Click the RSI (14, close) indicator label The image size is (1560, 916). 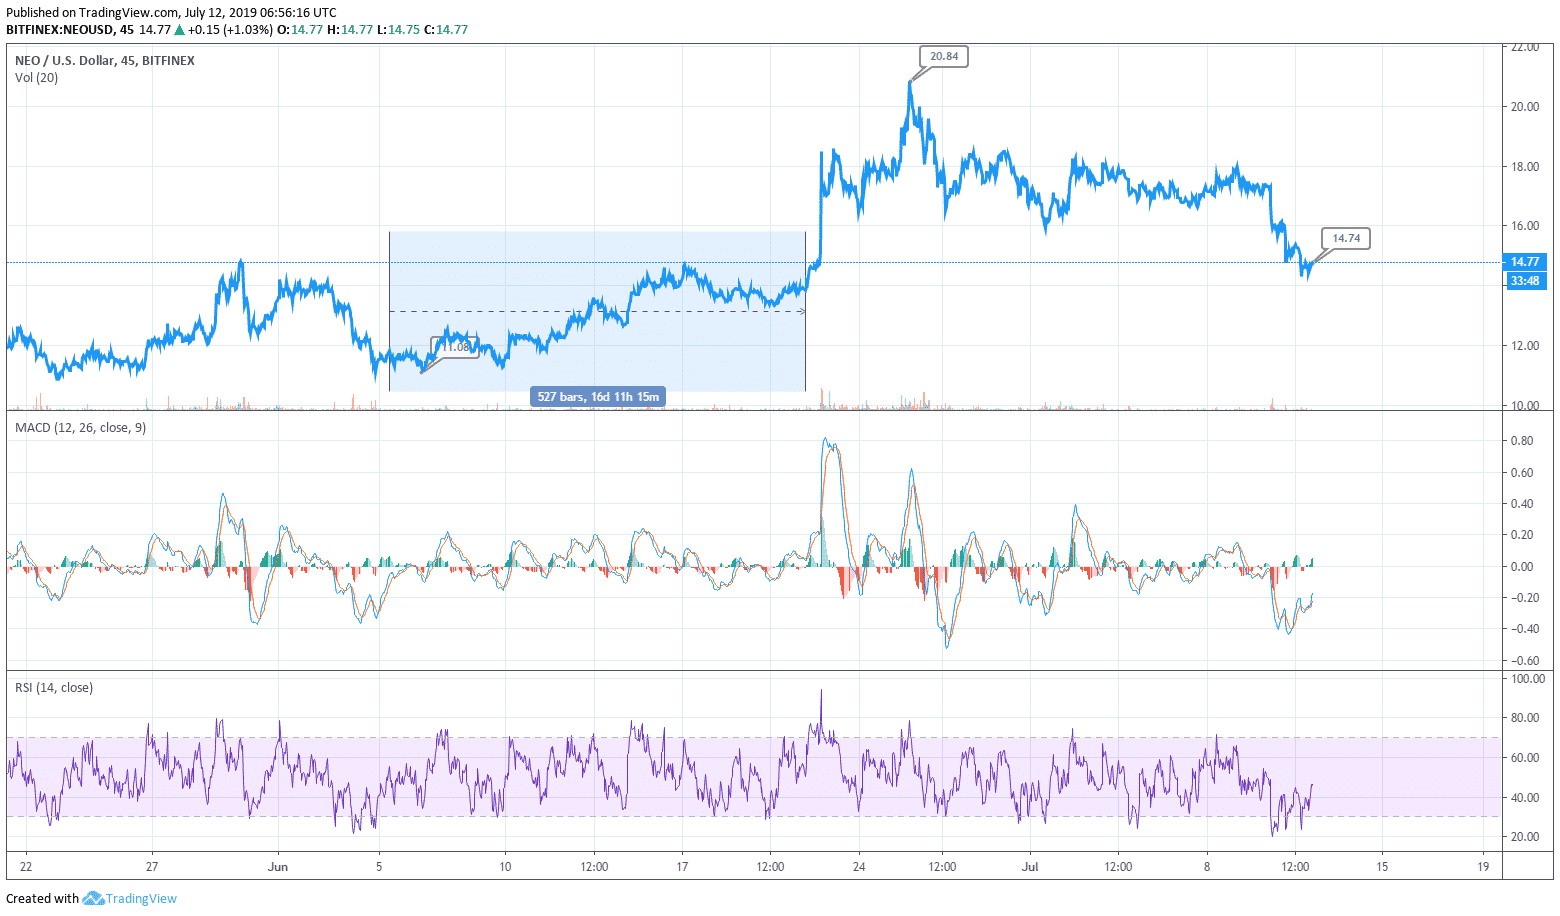(x=54, y=688)
